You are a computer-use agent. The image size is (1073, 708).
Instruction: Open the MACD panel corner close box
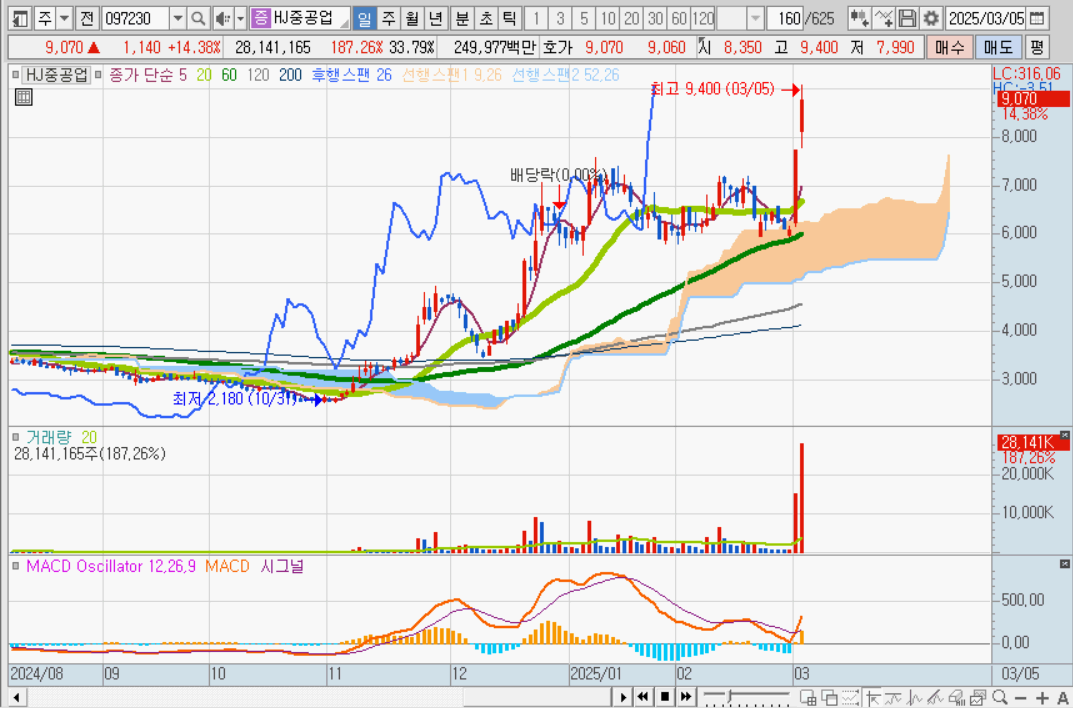pos(1064,564)
